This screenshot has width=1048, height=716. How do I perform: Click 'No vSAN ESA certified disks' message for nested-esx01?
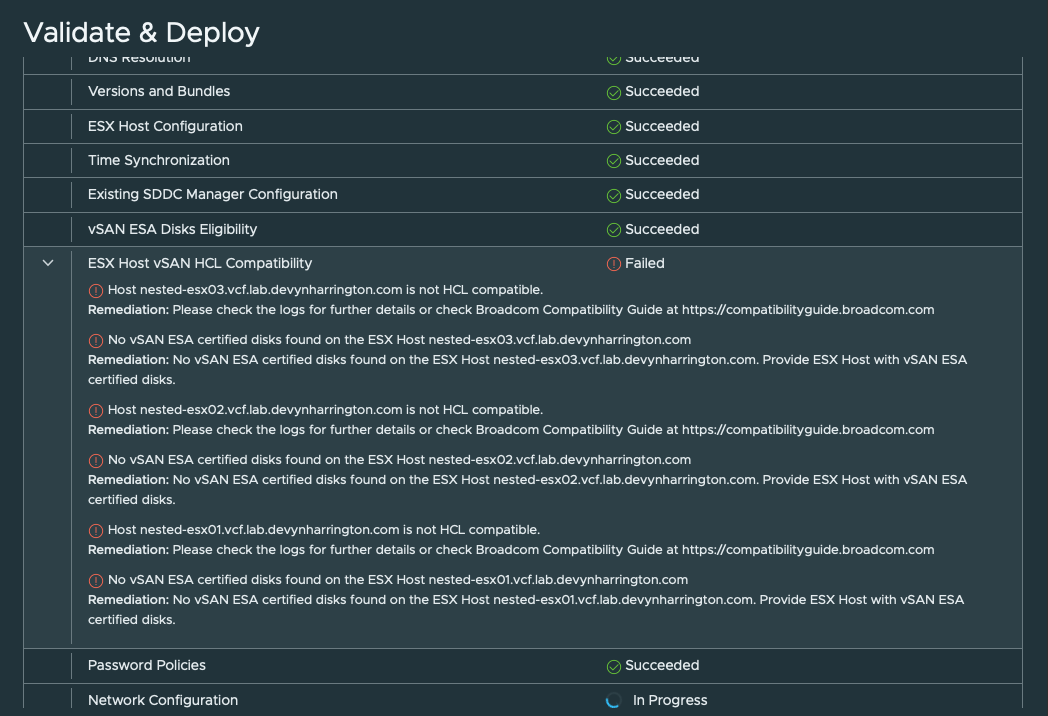click(398, 580)
